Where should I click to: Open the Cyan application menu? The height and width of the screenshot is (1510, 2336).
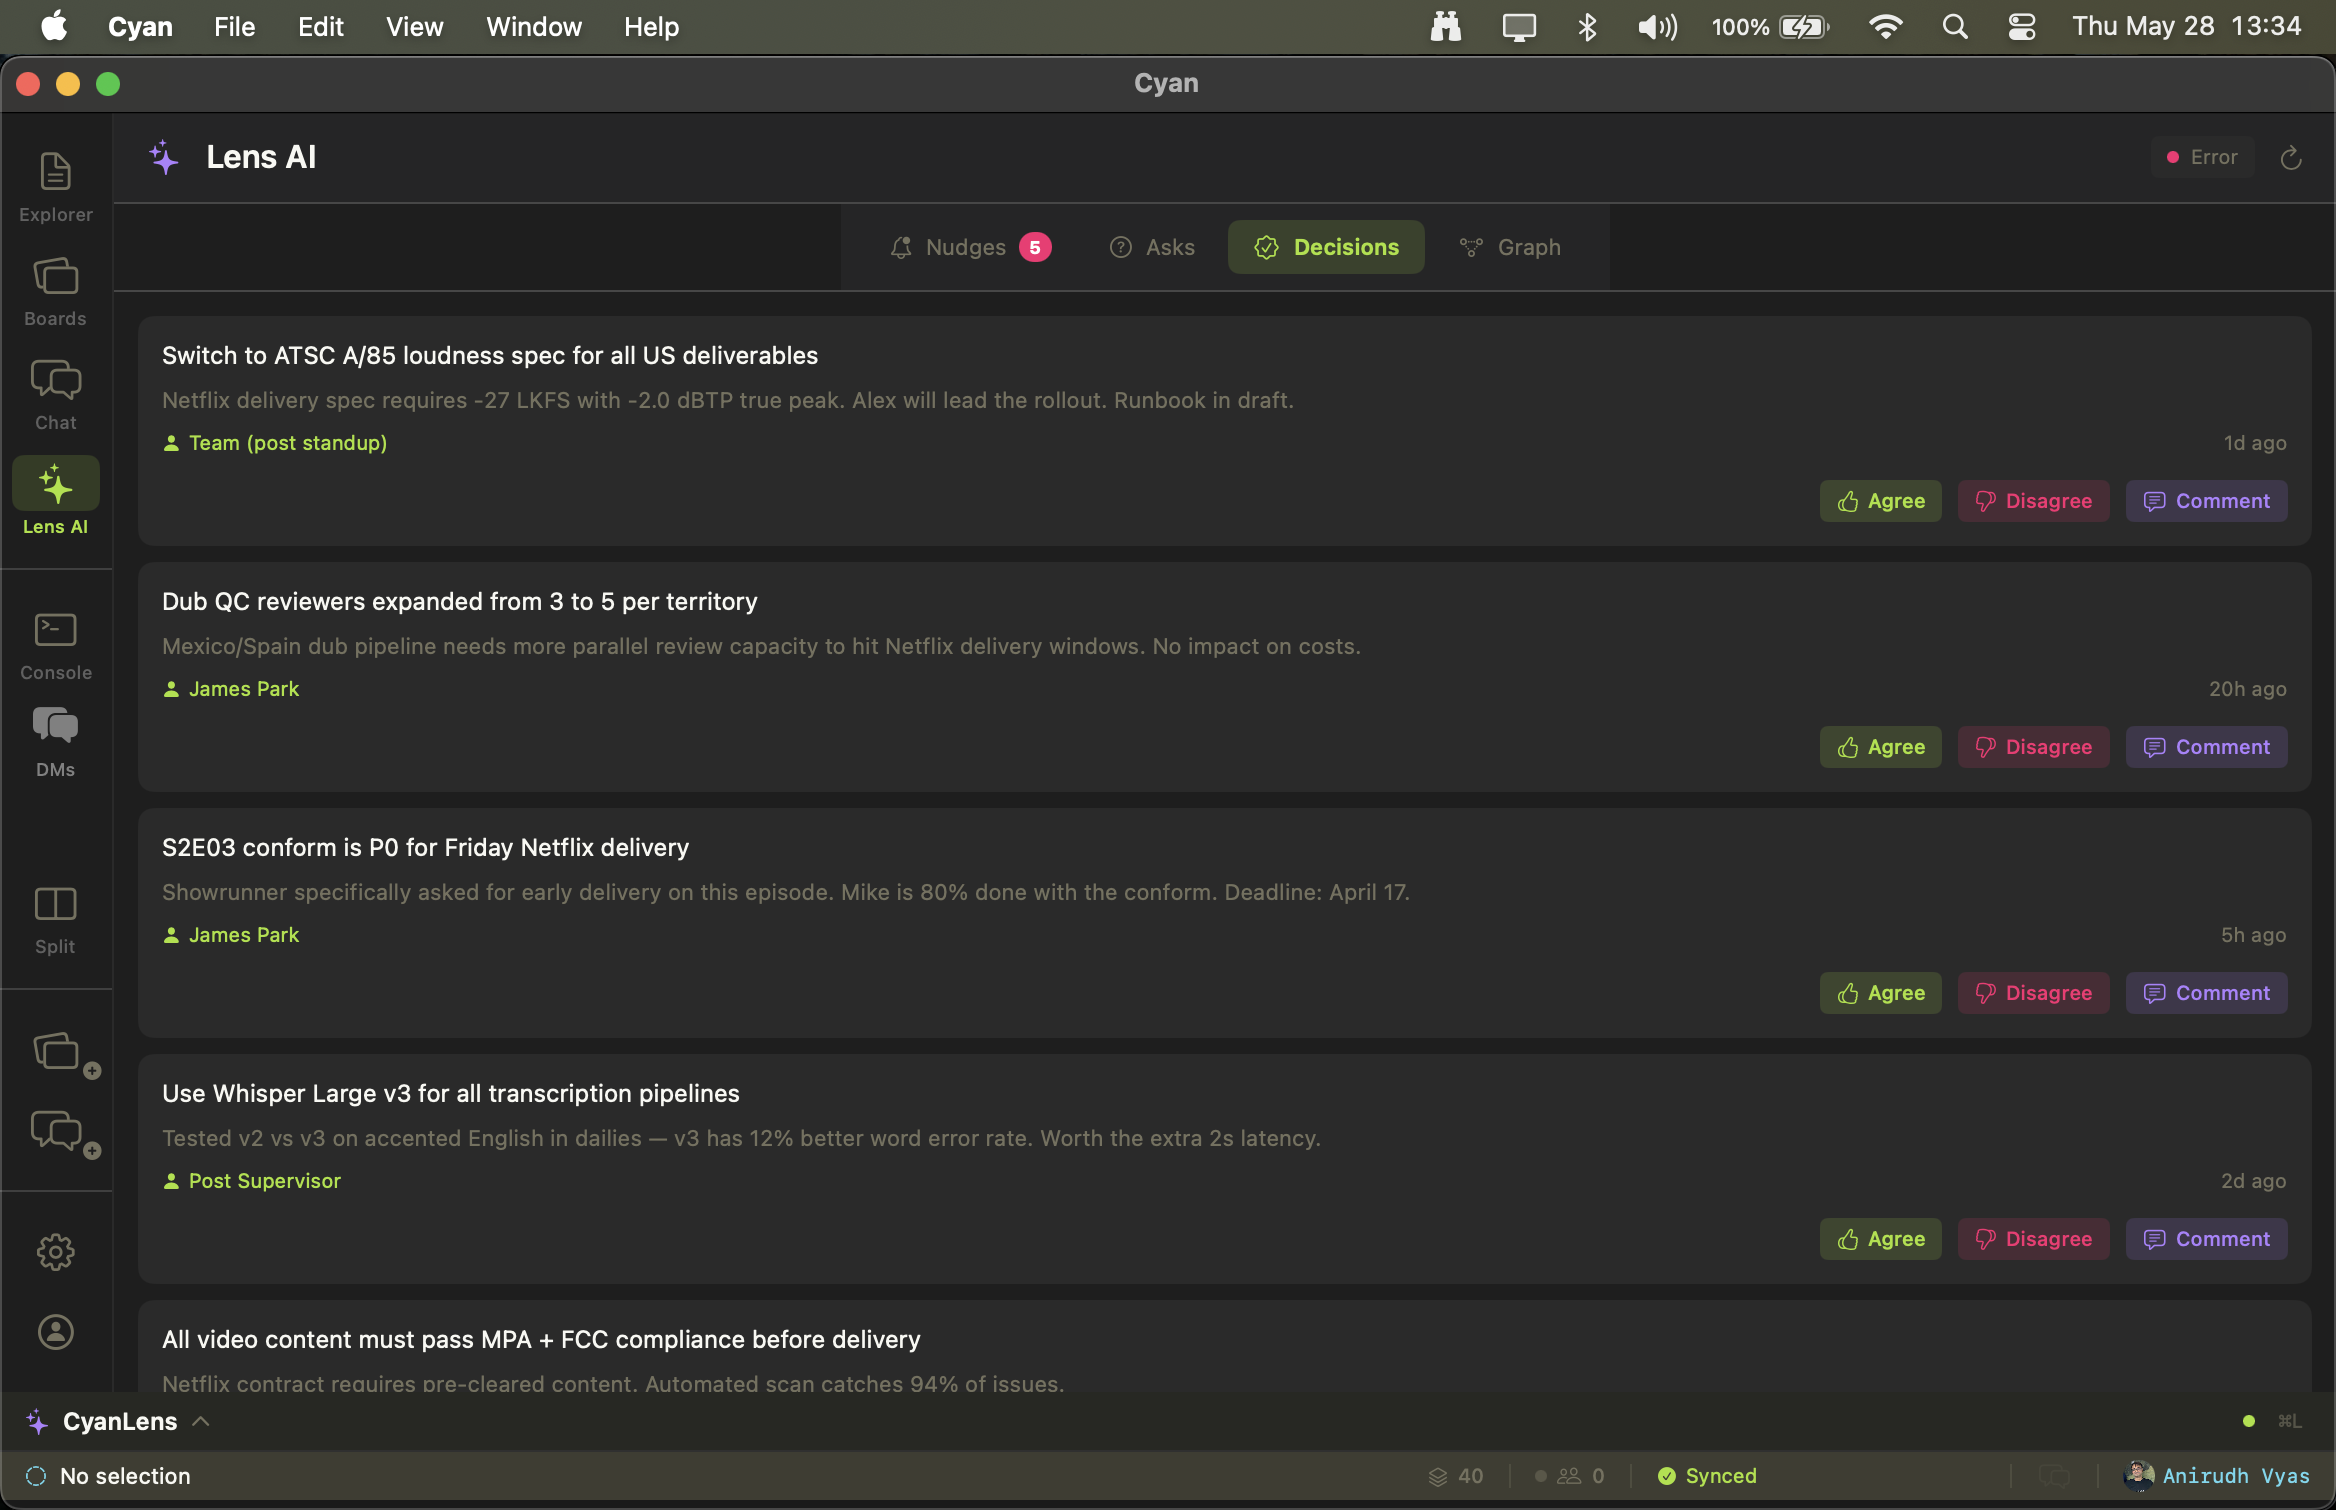(140, 27)
